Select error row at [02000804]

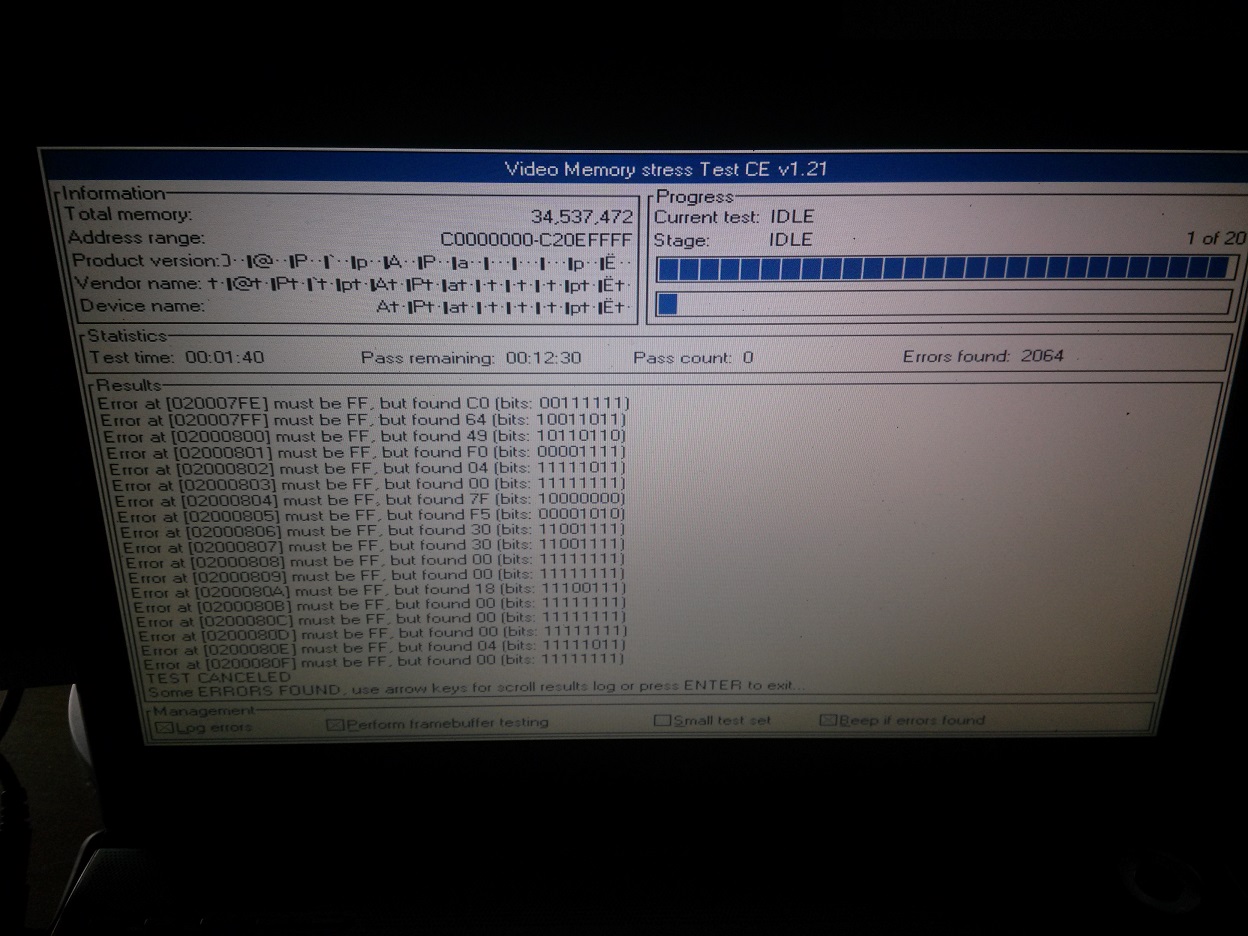370,500
